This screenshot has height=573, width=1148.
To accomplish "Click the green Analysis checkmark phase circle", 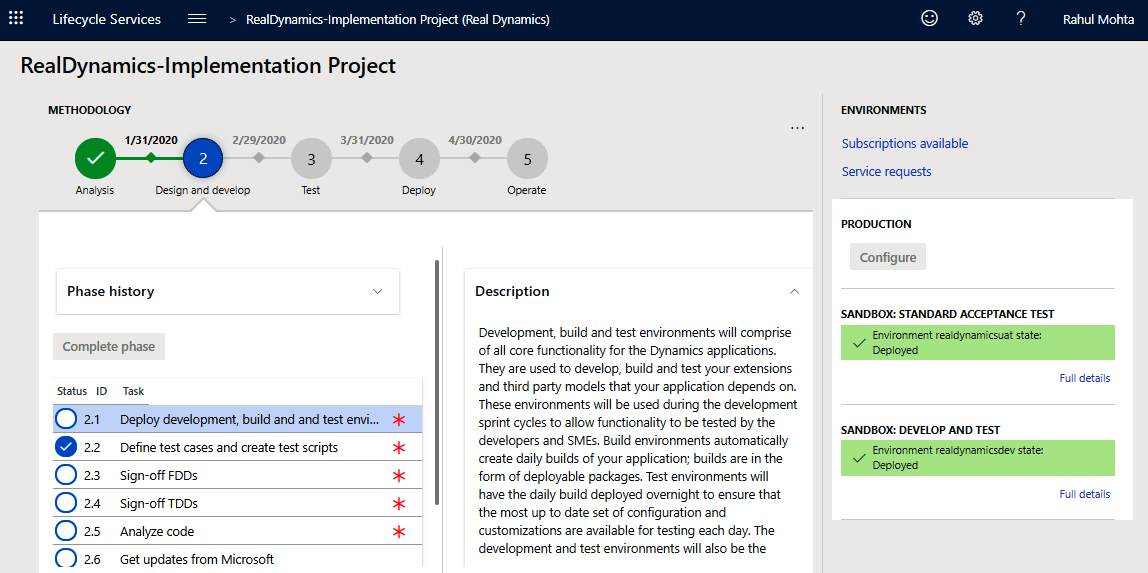I will click(x=95, y=158).
